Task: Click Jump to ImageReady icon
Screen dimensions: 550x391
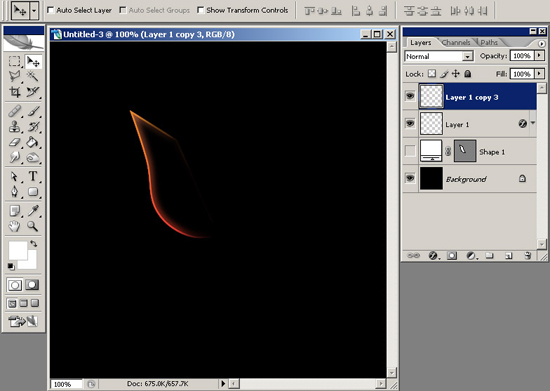Action: point(23,321)
